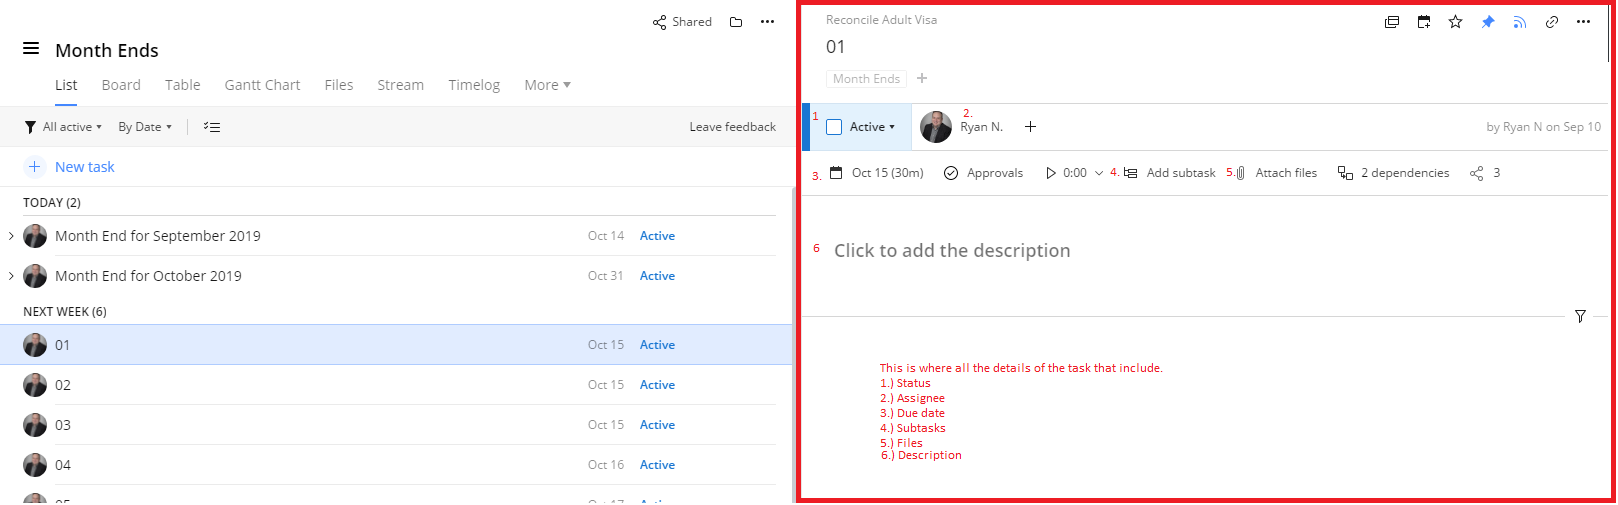1618x505 pixels.
Task: Start the timer play button
Action: 1051,173
